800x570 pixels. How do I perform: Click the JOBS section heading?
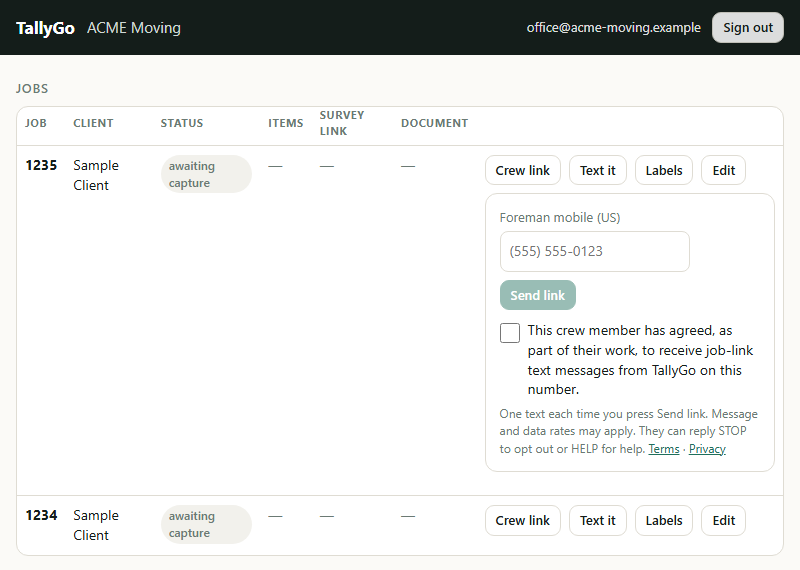(x=32, y=89)
